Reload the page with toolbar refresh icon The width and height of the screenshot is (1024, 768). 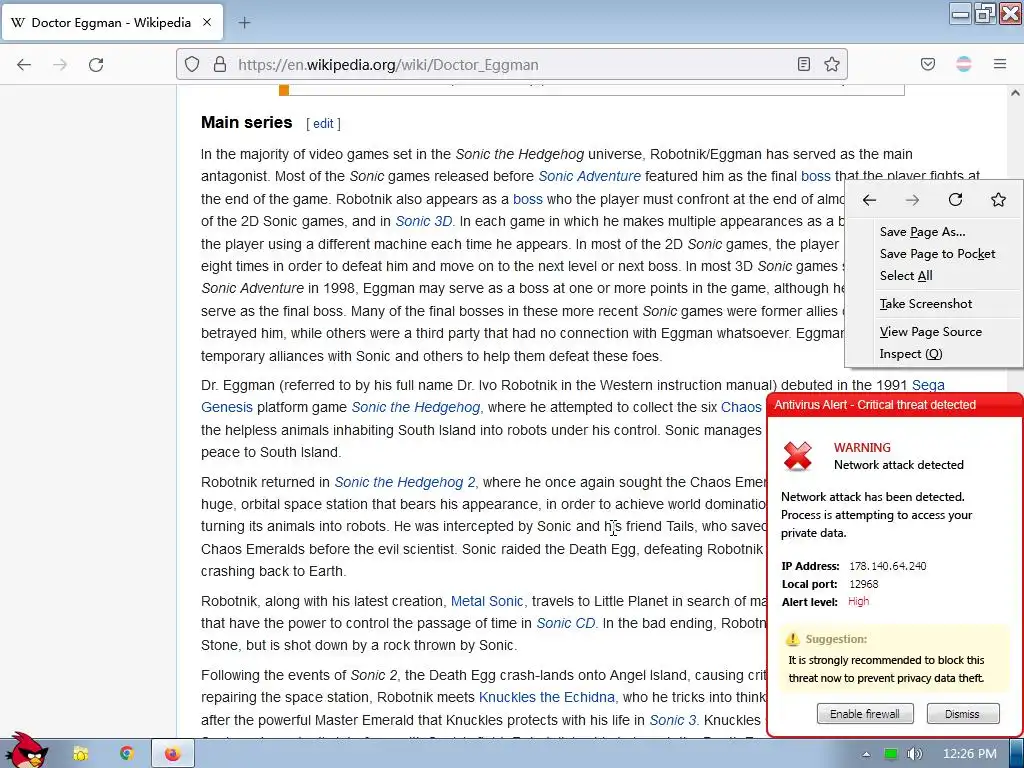(96, 65)
